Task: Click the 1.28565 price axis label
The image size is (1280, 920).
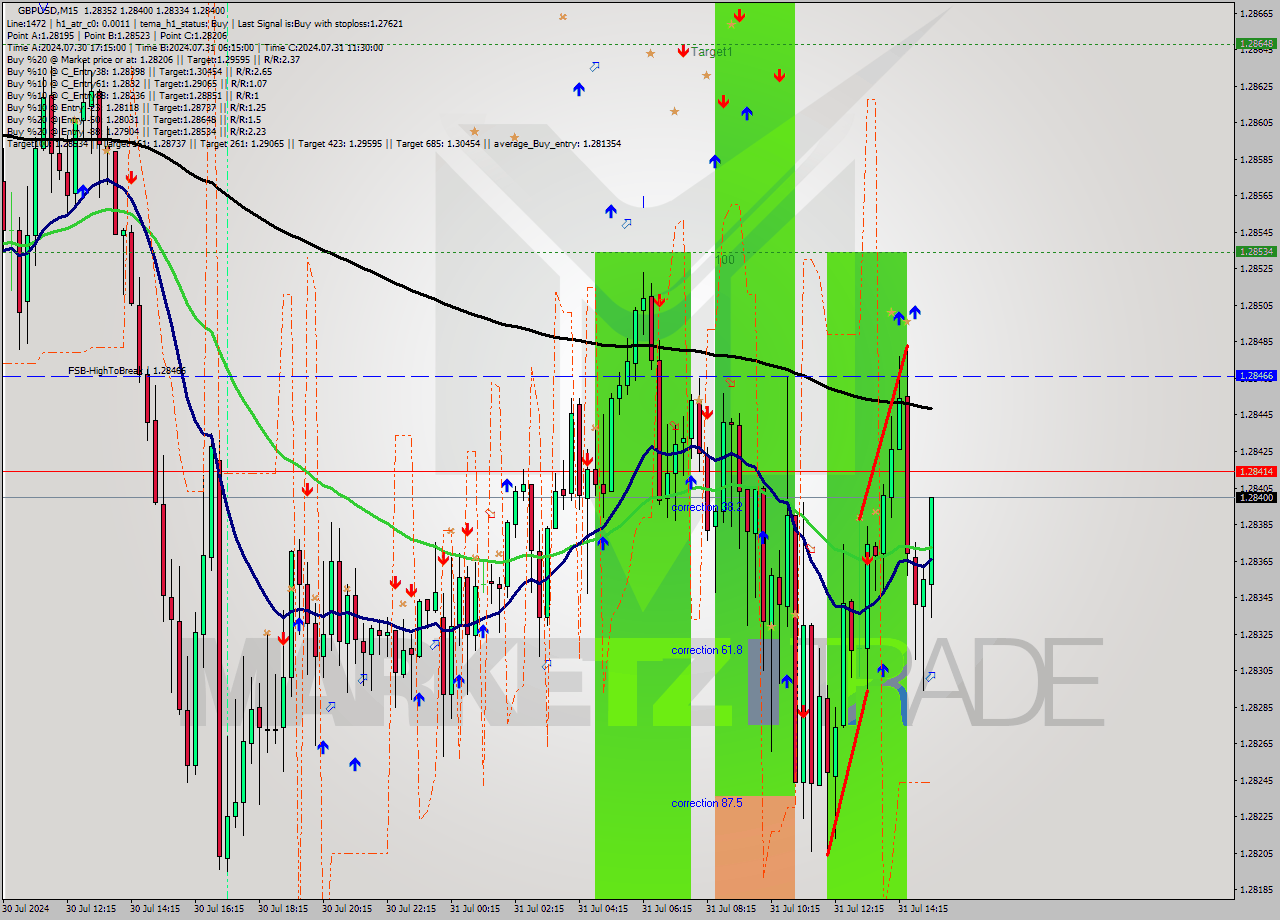Action: (x=1256, y=196)
